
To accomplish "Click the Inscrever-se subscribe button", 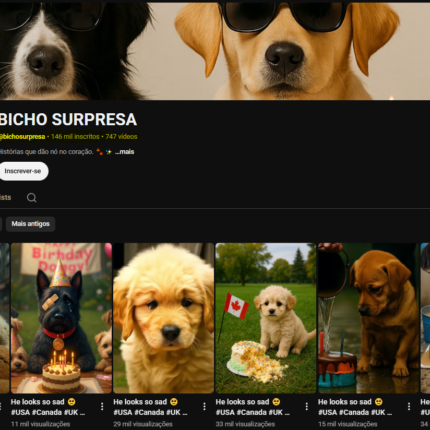I will point(23,171).
